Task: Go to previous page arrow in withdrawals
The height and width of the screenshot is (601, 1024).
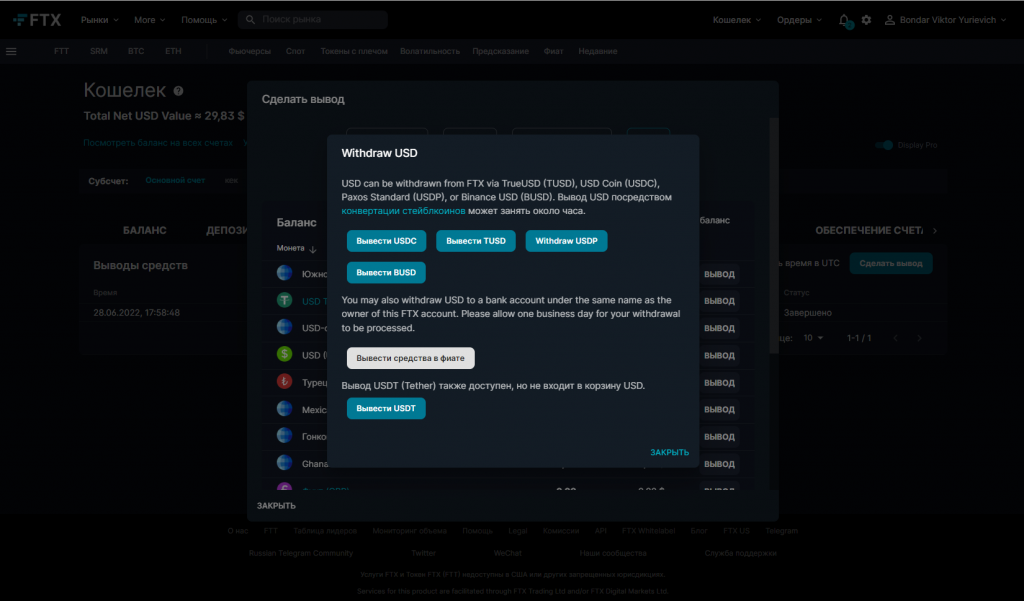Action: pos(895,338)
